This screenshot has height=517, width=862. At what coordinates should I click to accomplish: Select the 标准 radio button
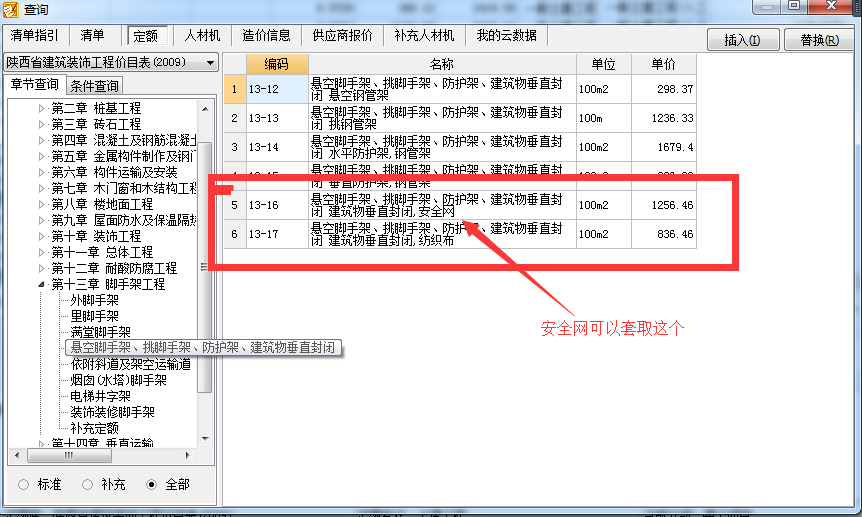pyautogui.click(x=24, y=485)
